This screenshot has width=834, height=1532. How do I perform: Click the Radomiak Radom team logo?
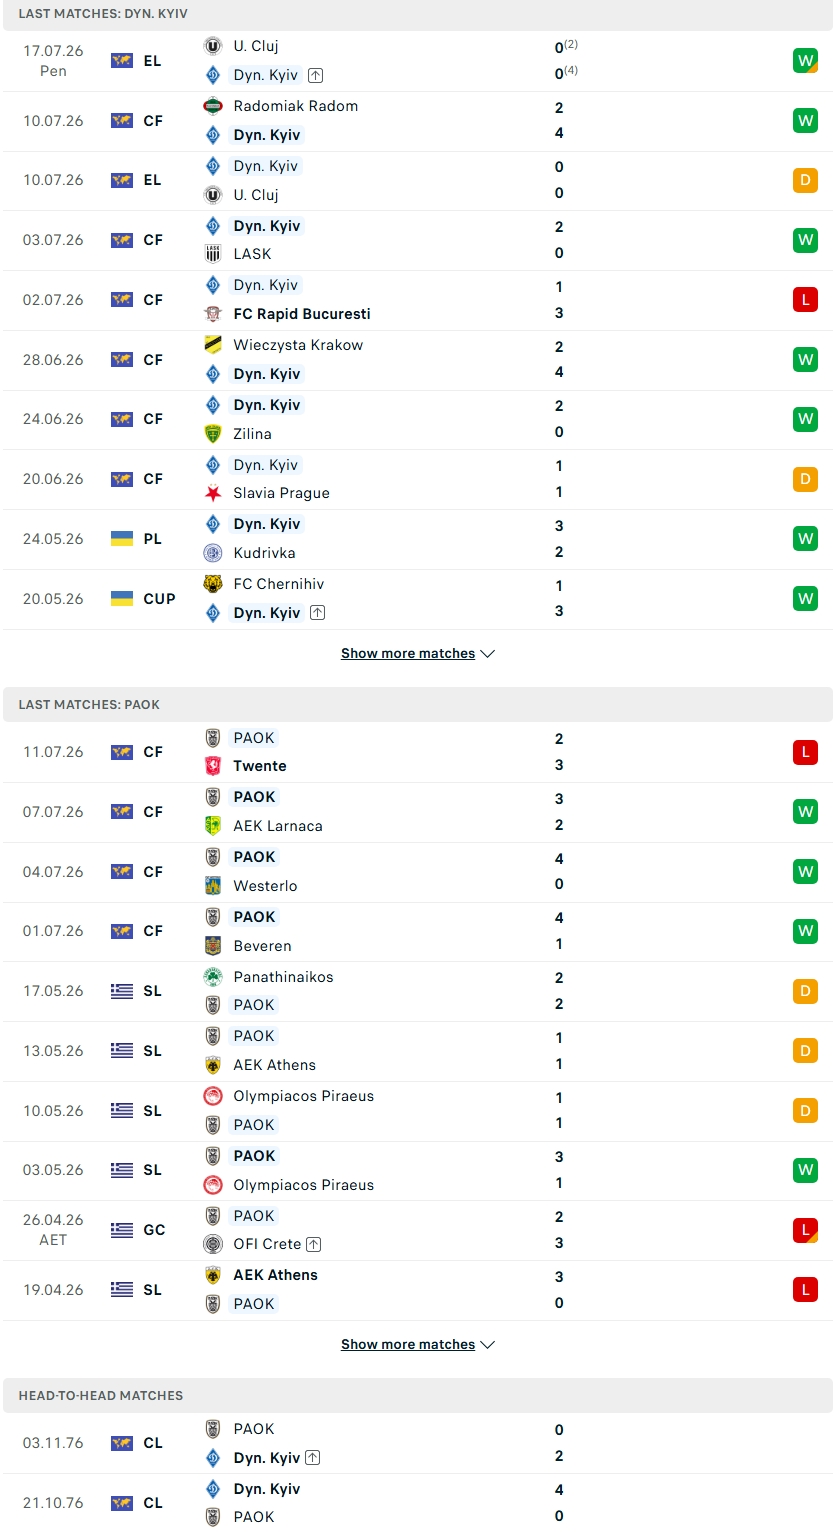(x=213, y=106)
